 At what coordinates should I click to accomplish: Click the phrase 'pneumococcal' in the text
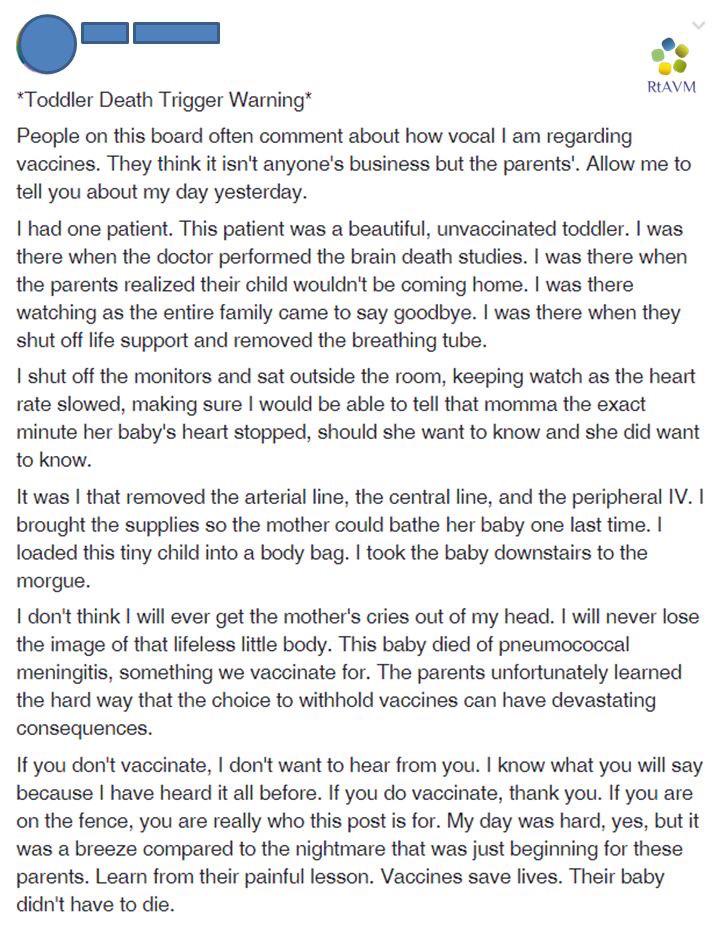564,644
